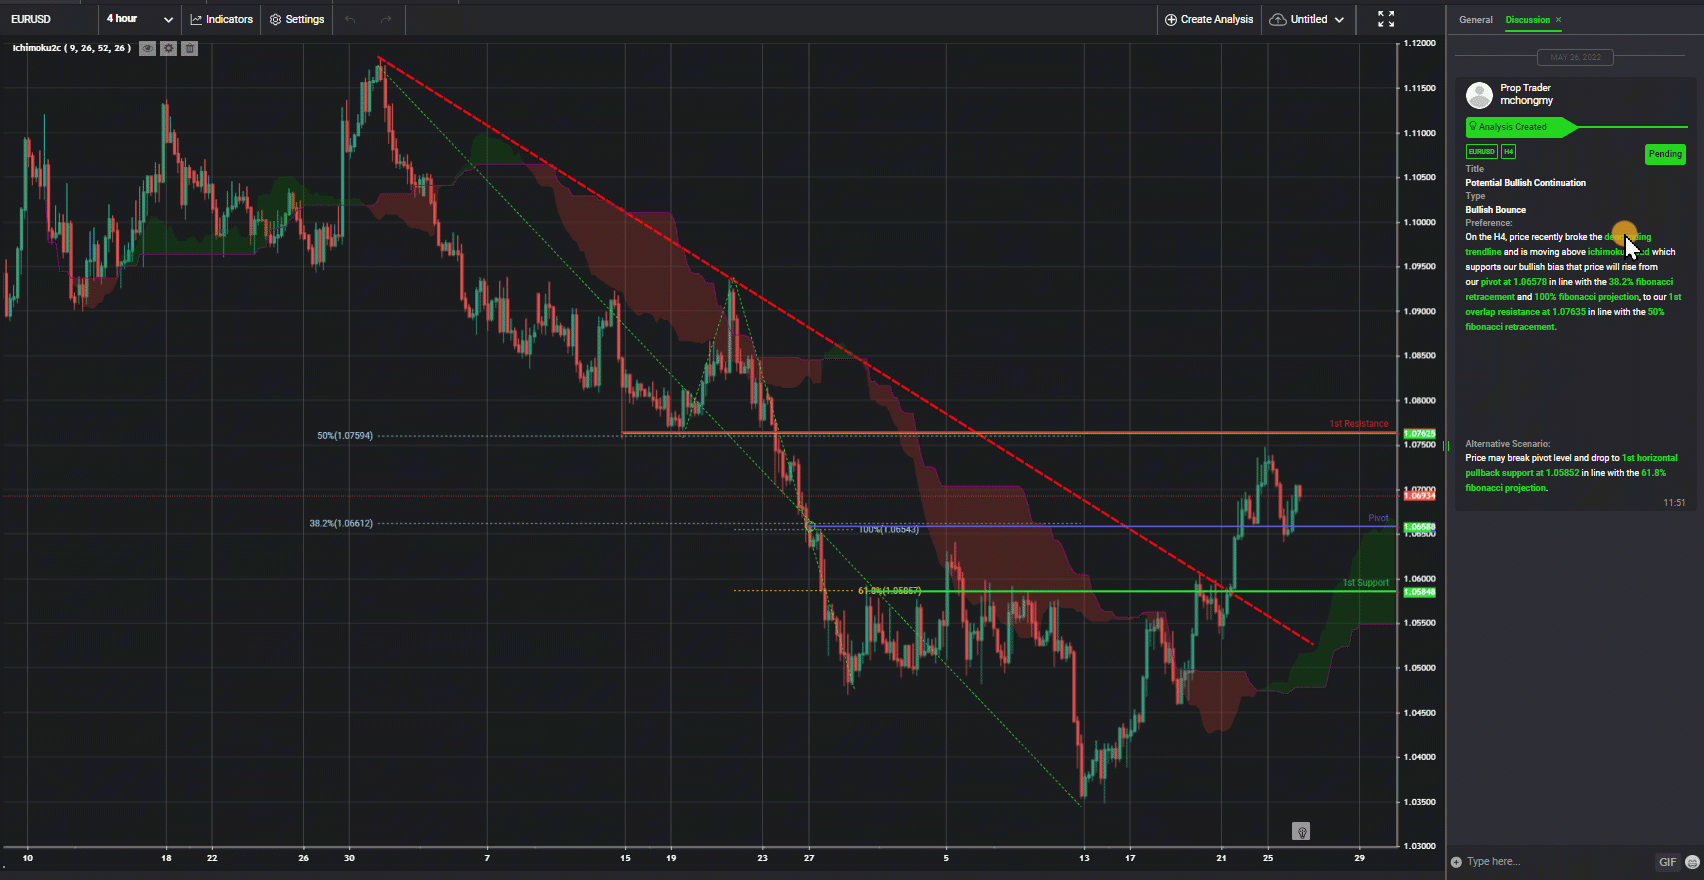Viewport: 1704px width, 880px height.
Task: Expand the Untitled layout dropdown
Action: pyautogui.click(x=1308, y=19)
